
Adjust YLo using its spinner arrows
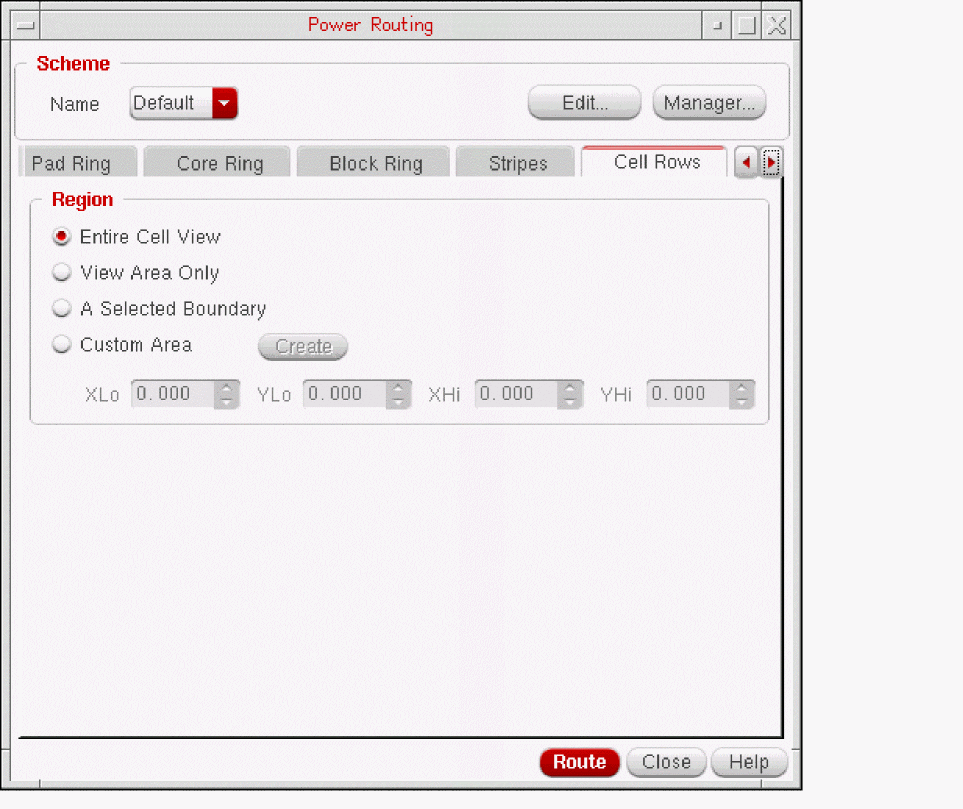399,394
